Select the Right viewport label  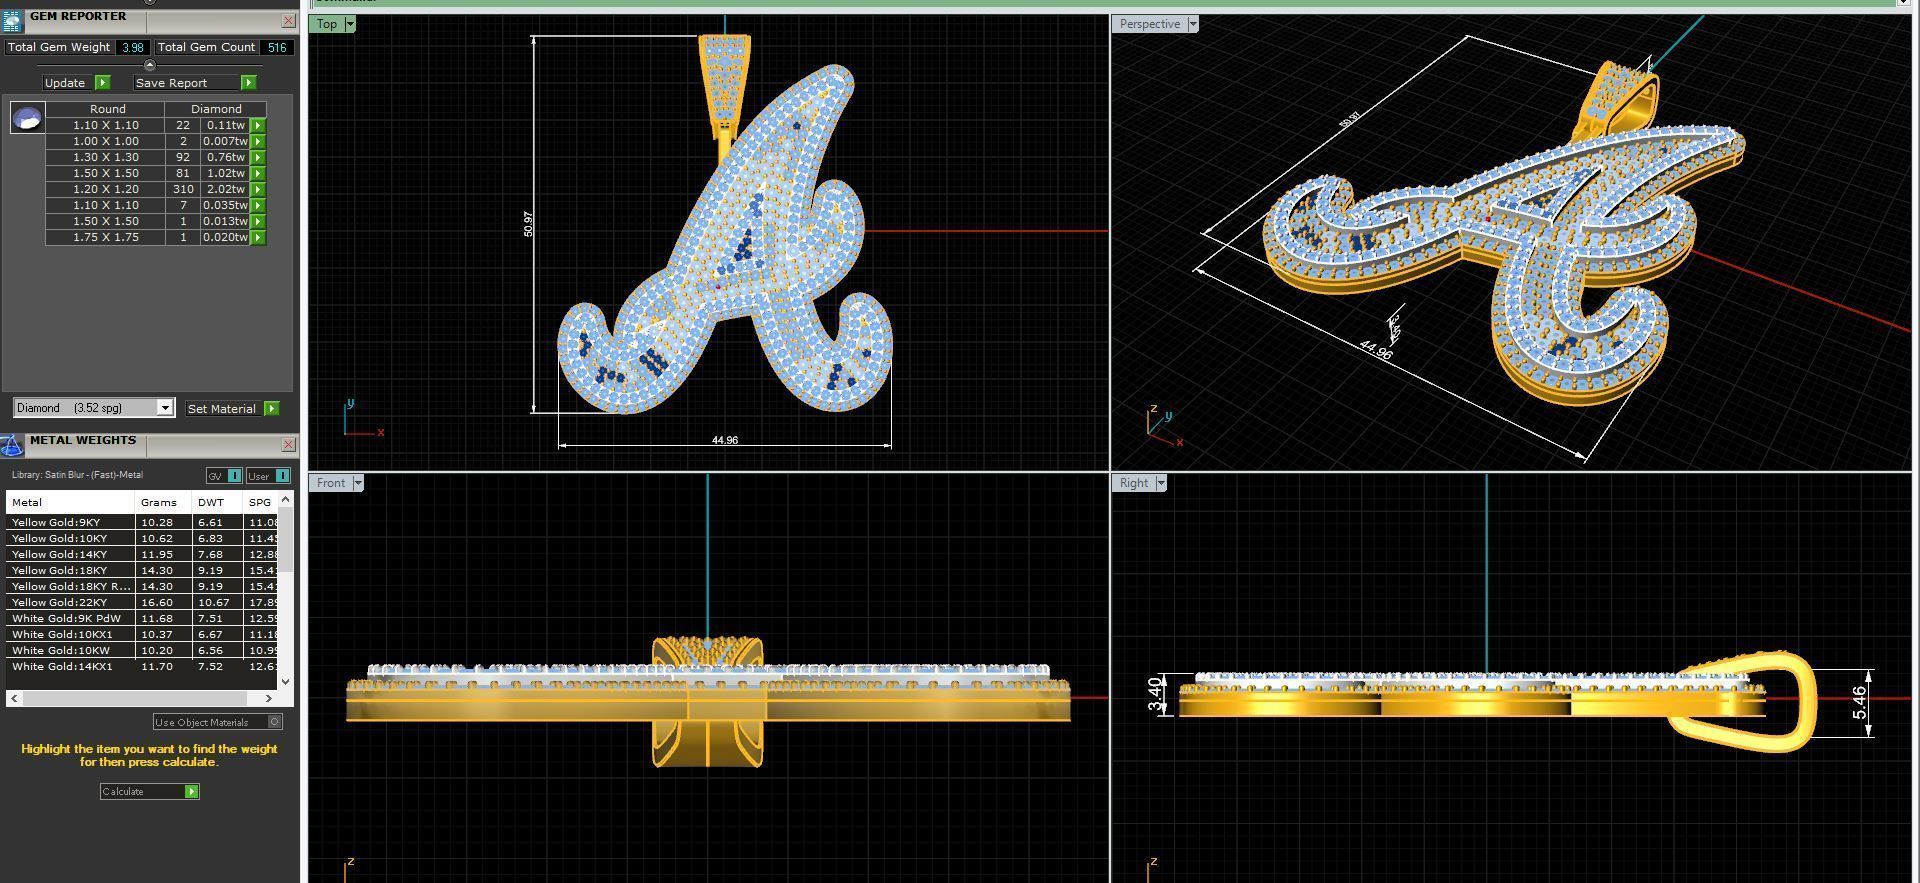pos(1134,483)
